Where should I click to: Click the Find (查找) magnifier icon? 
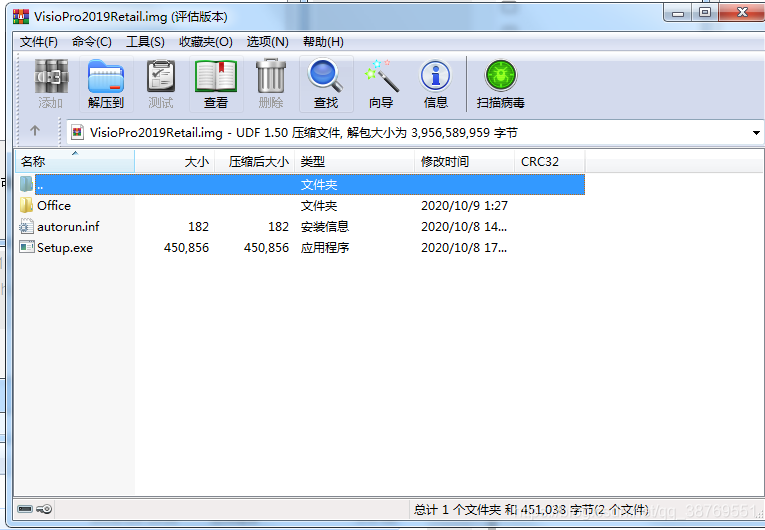click(325, 76)
